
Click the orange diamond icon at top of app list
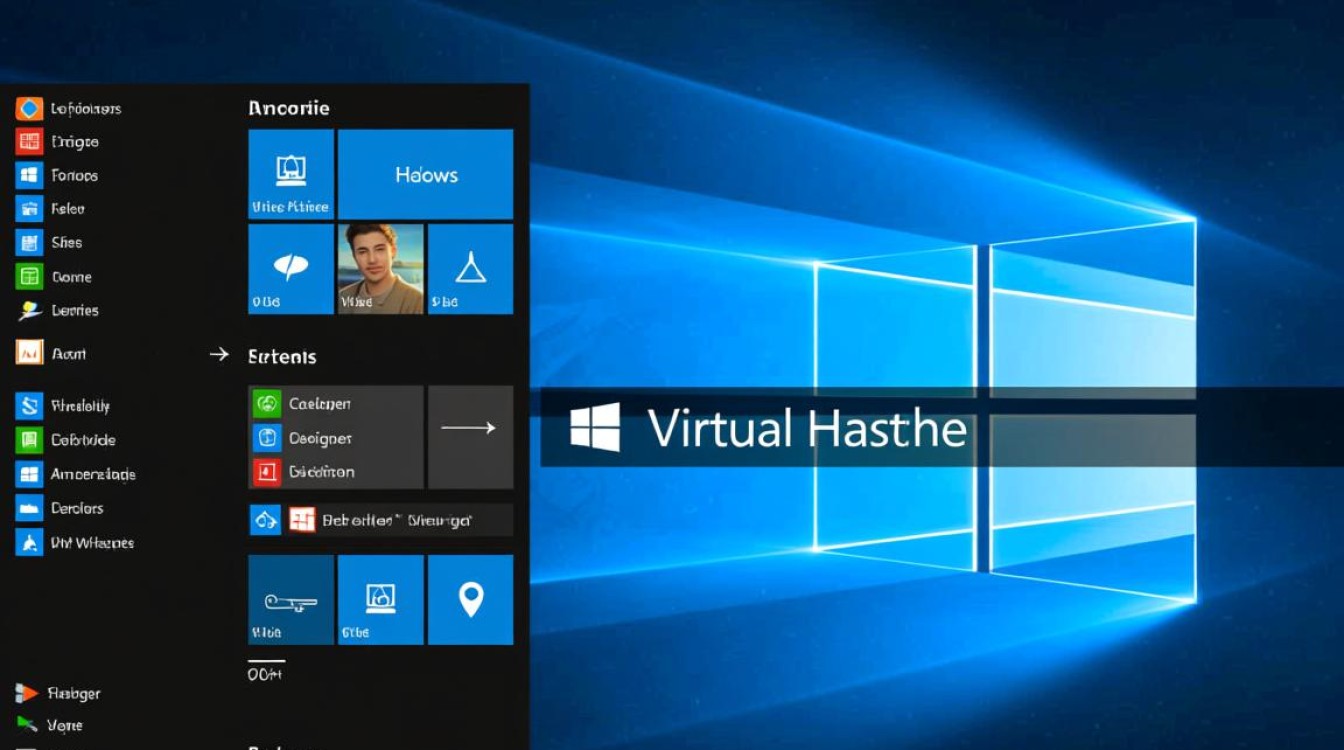29,109
